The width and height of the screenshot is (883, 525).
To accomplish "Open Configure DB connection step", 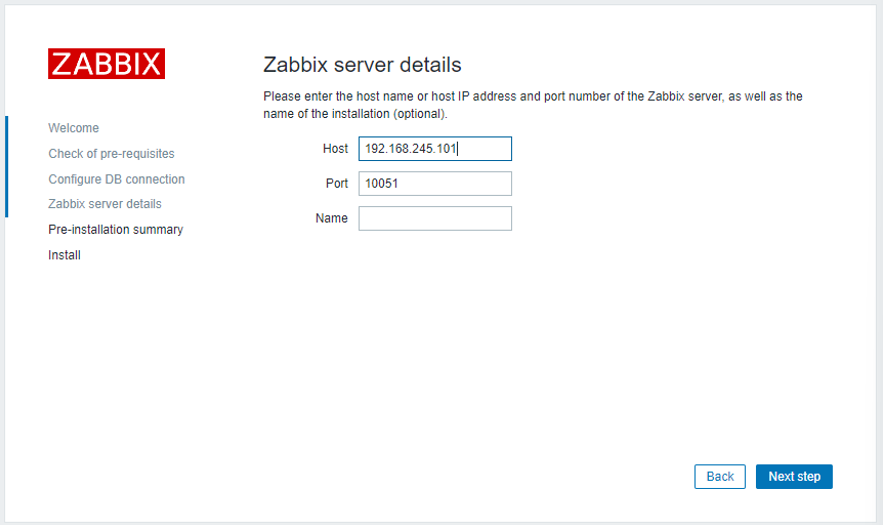I will [116, 179].
